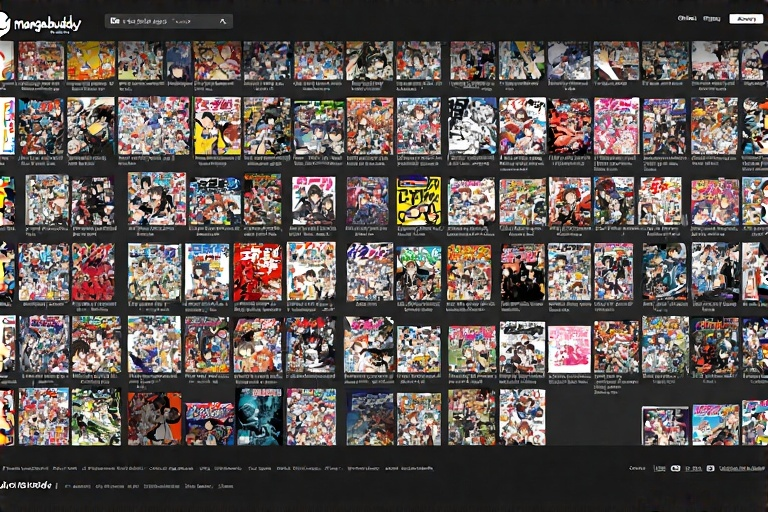This screenshot has height=512, width=768.
Task: Click the mangabuddy logo in the header
Action: tap(42, 21)
